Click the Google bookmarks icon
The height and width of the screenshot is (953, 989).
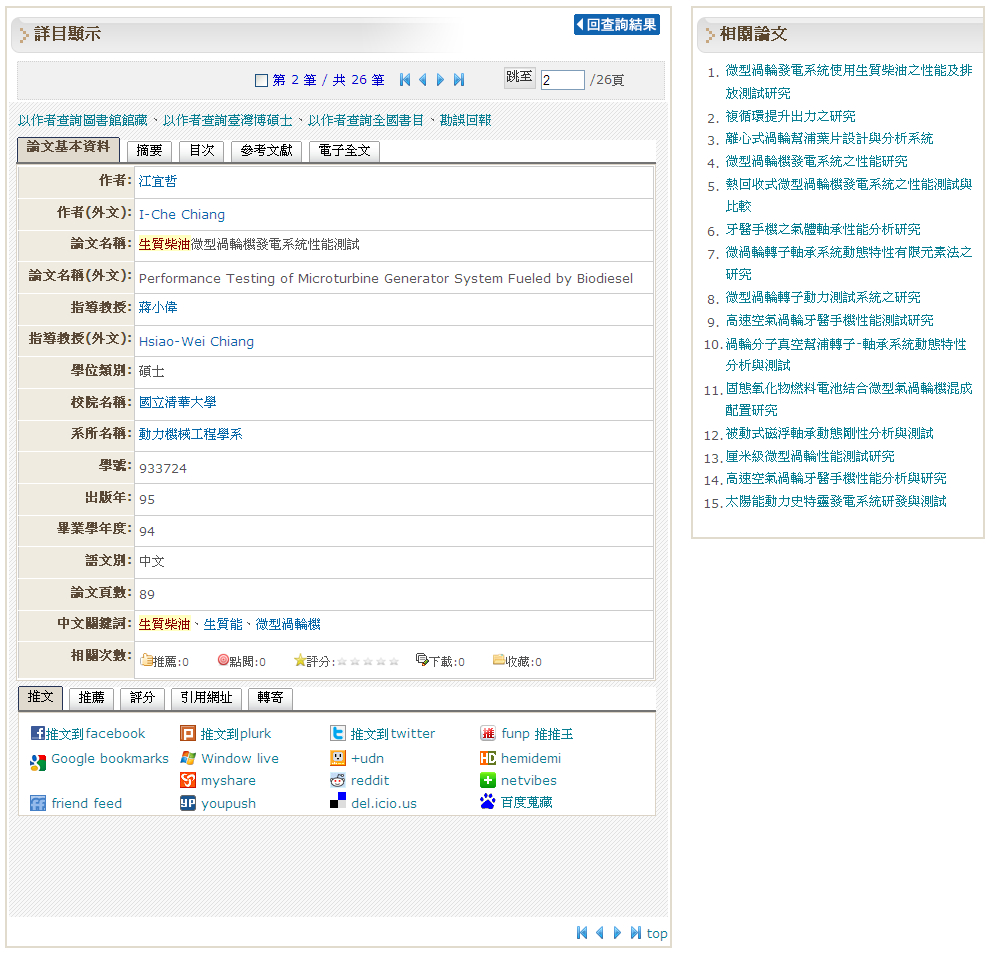(x=38, y=763)
